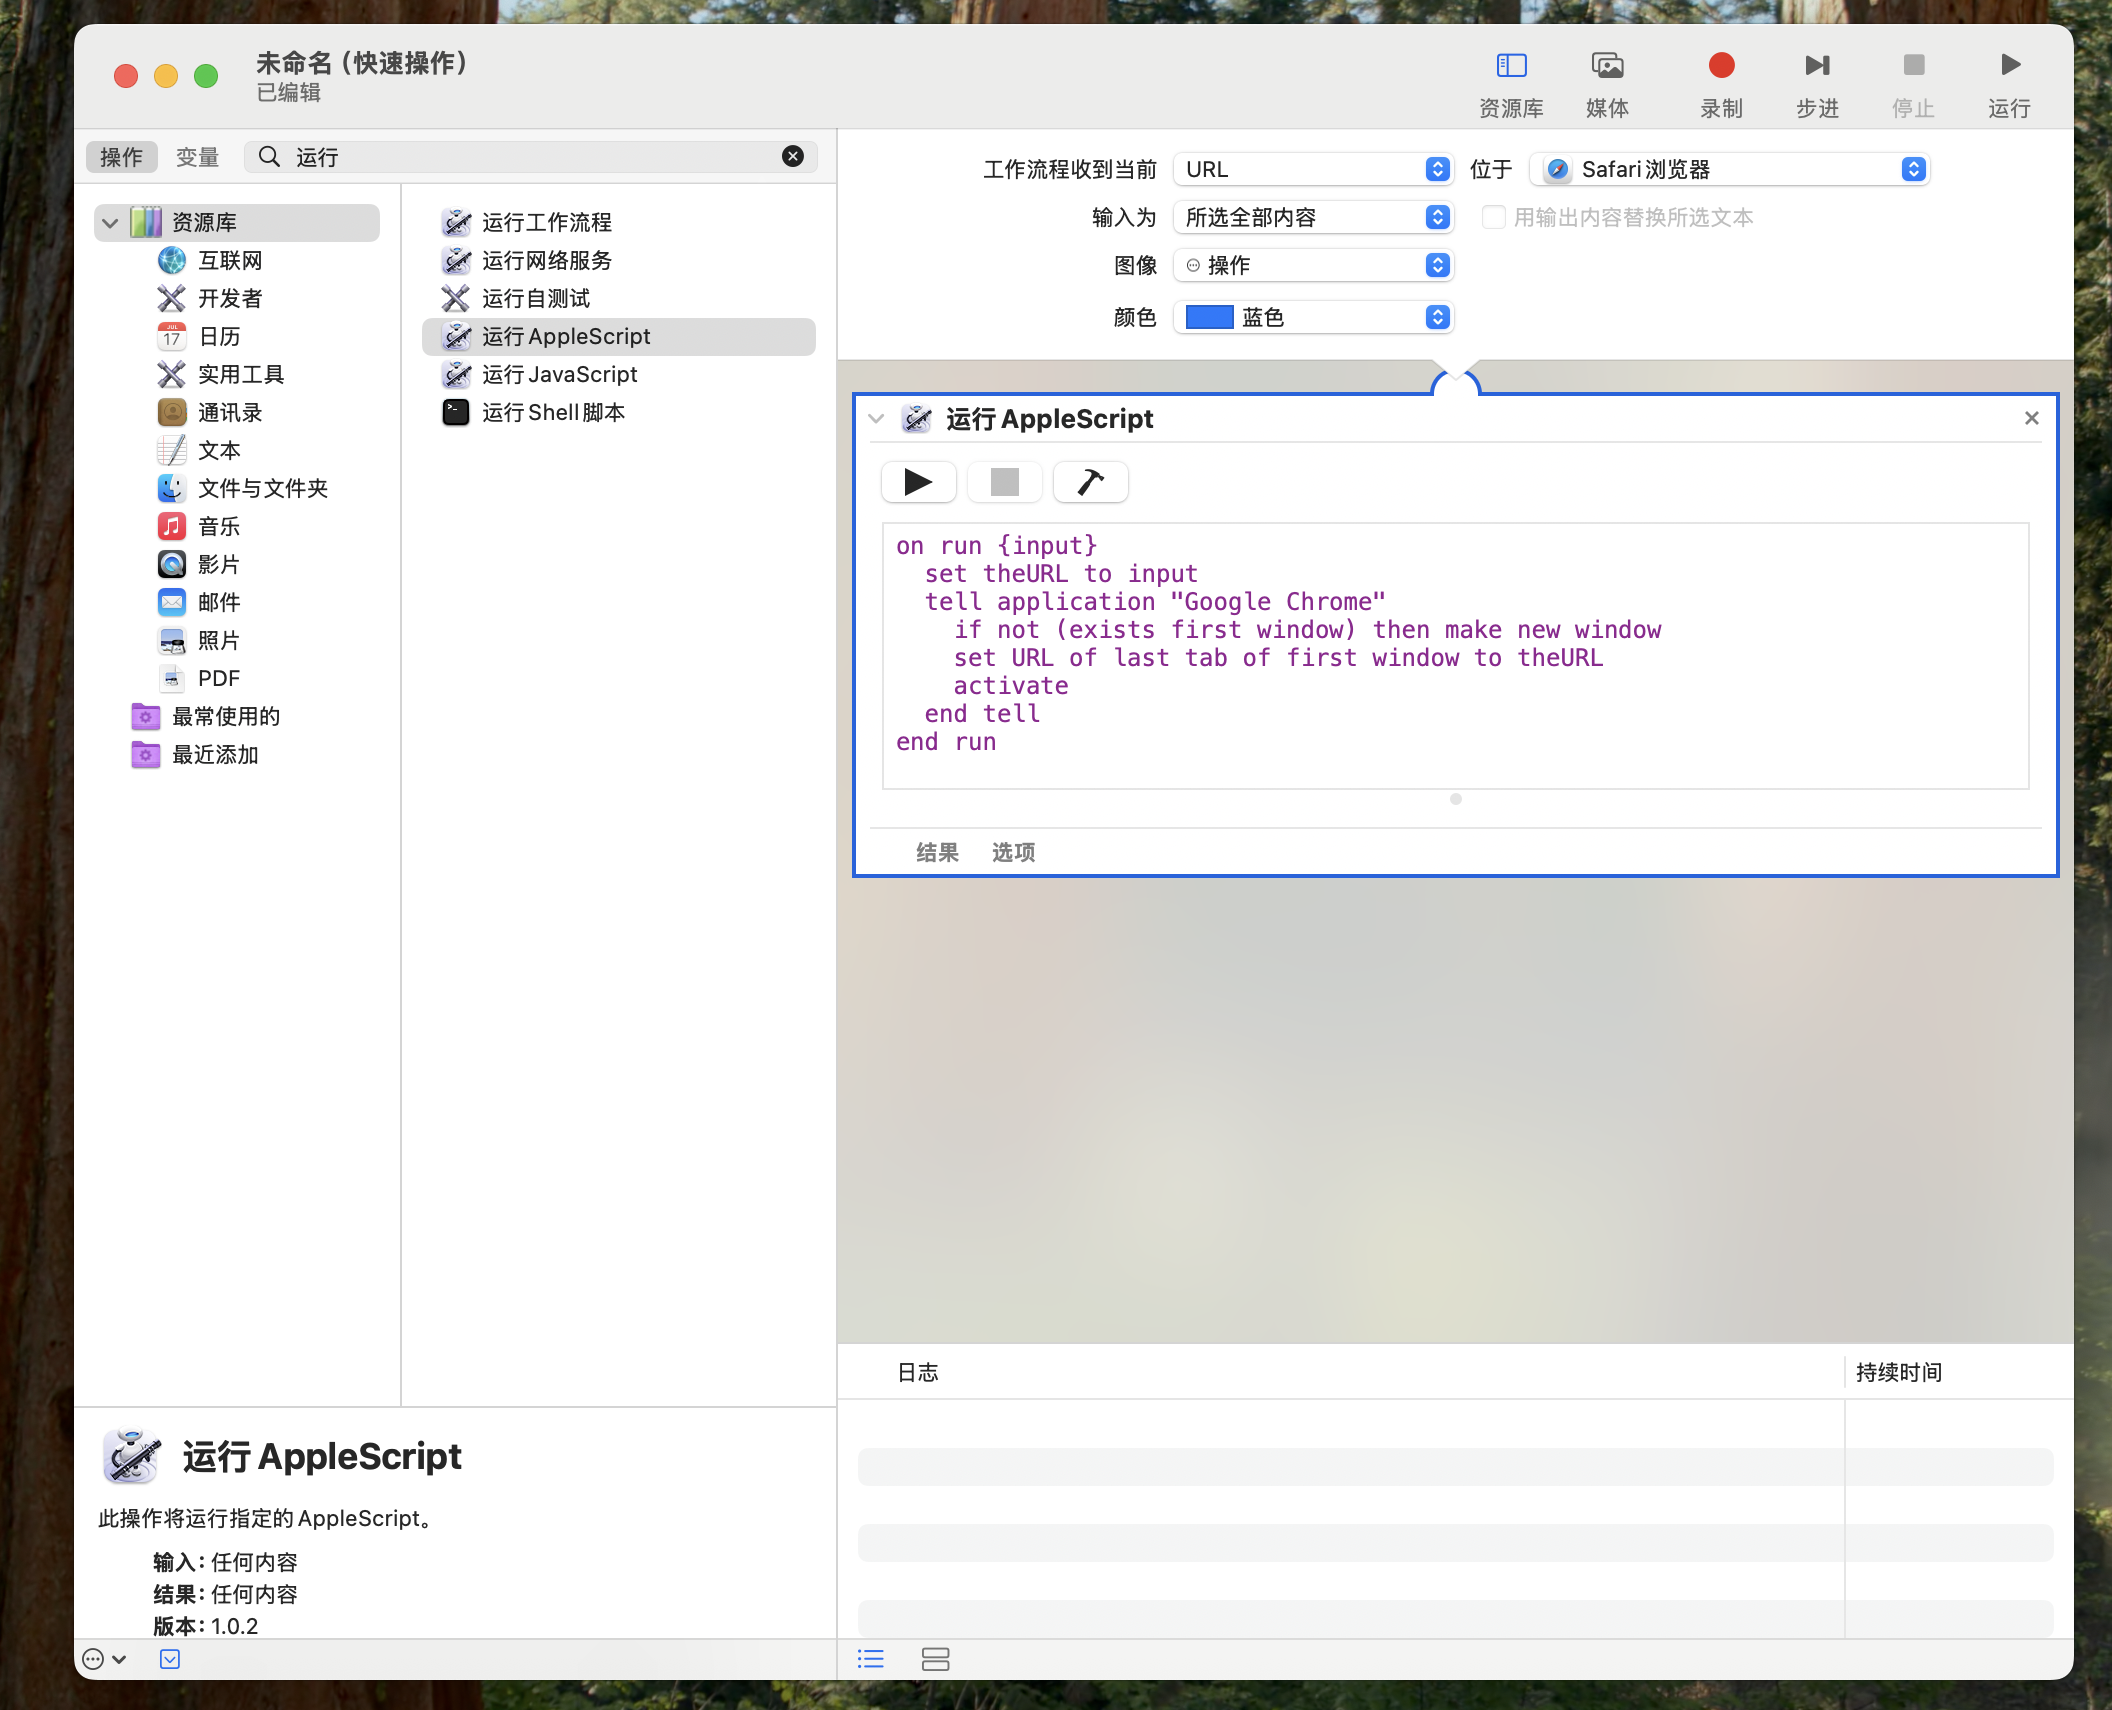
Task: Open the Options tab (选项) in action
Action: click(1013, 852)
